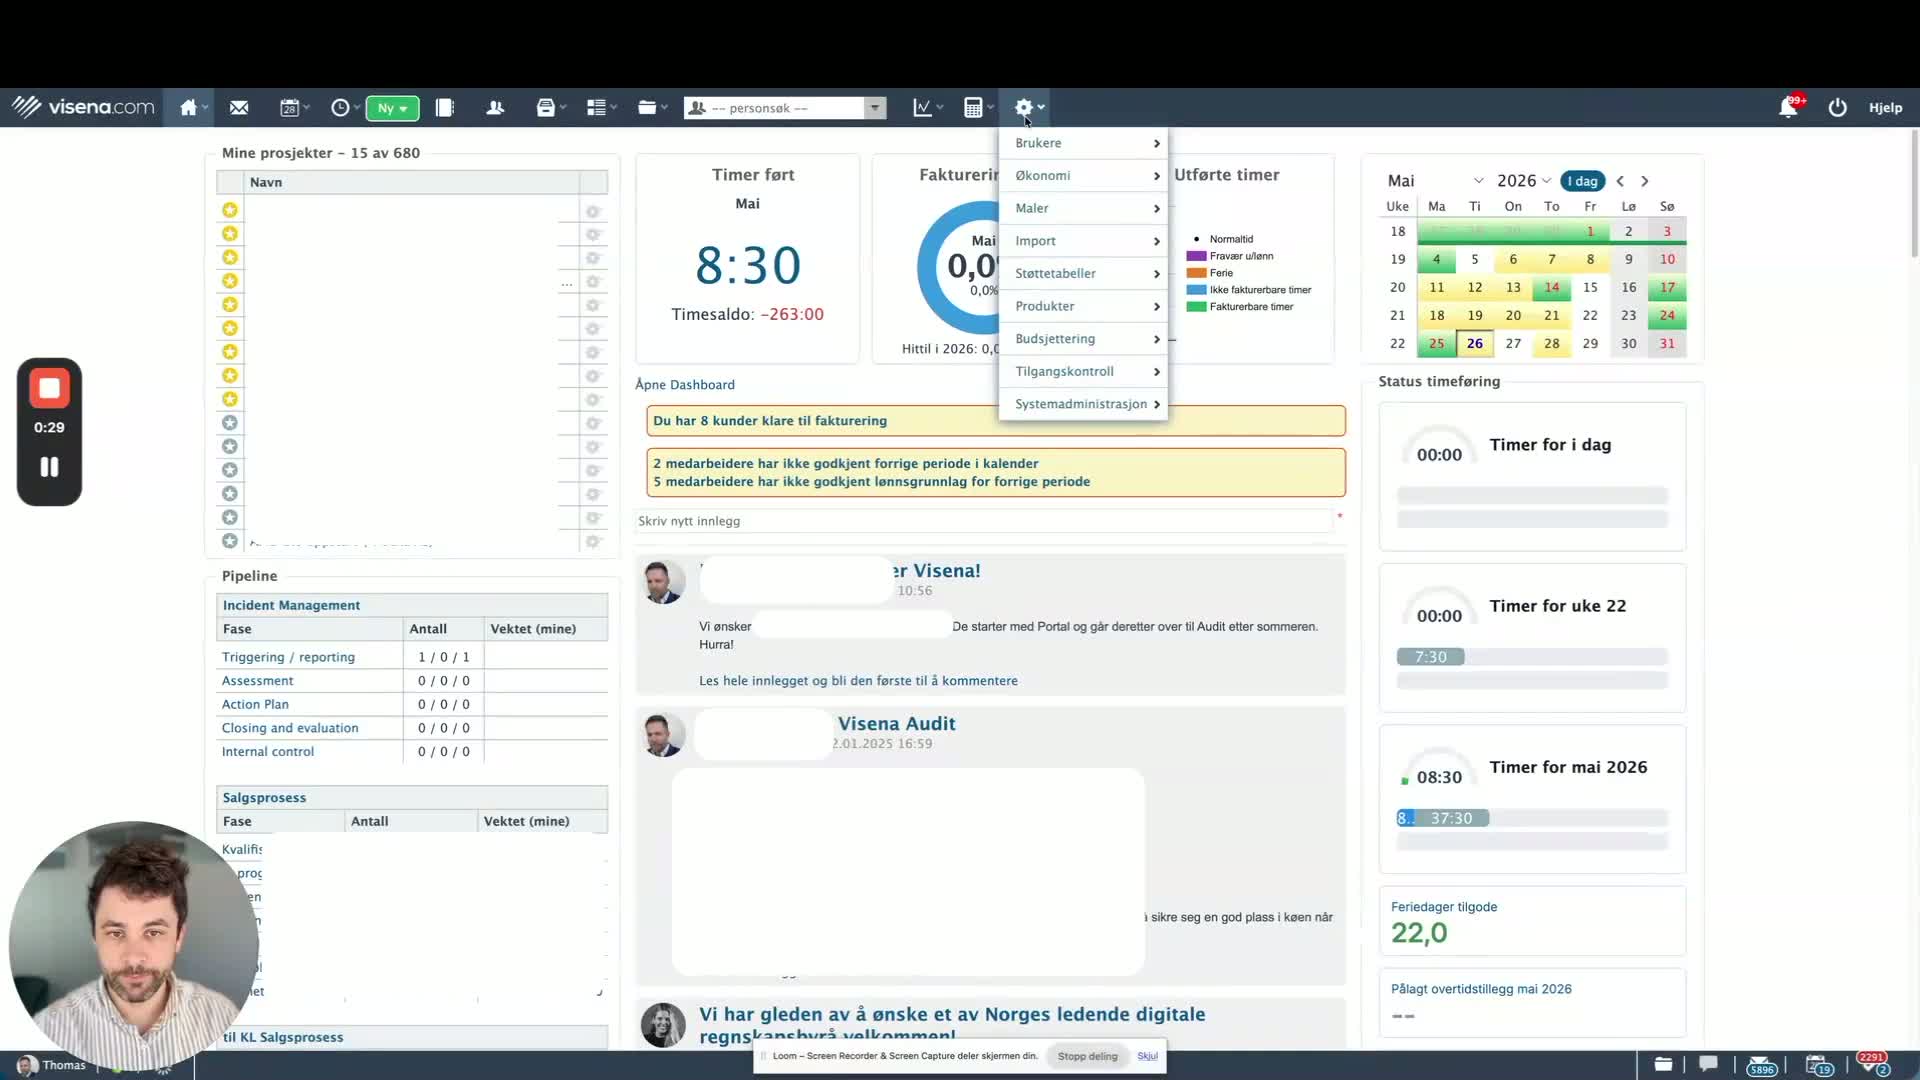Expand the Import submenu
The height and width of the screenshot is (1080, 1920).
tap(1083, 241)
